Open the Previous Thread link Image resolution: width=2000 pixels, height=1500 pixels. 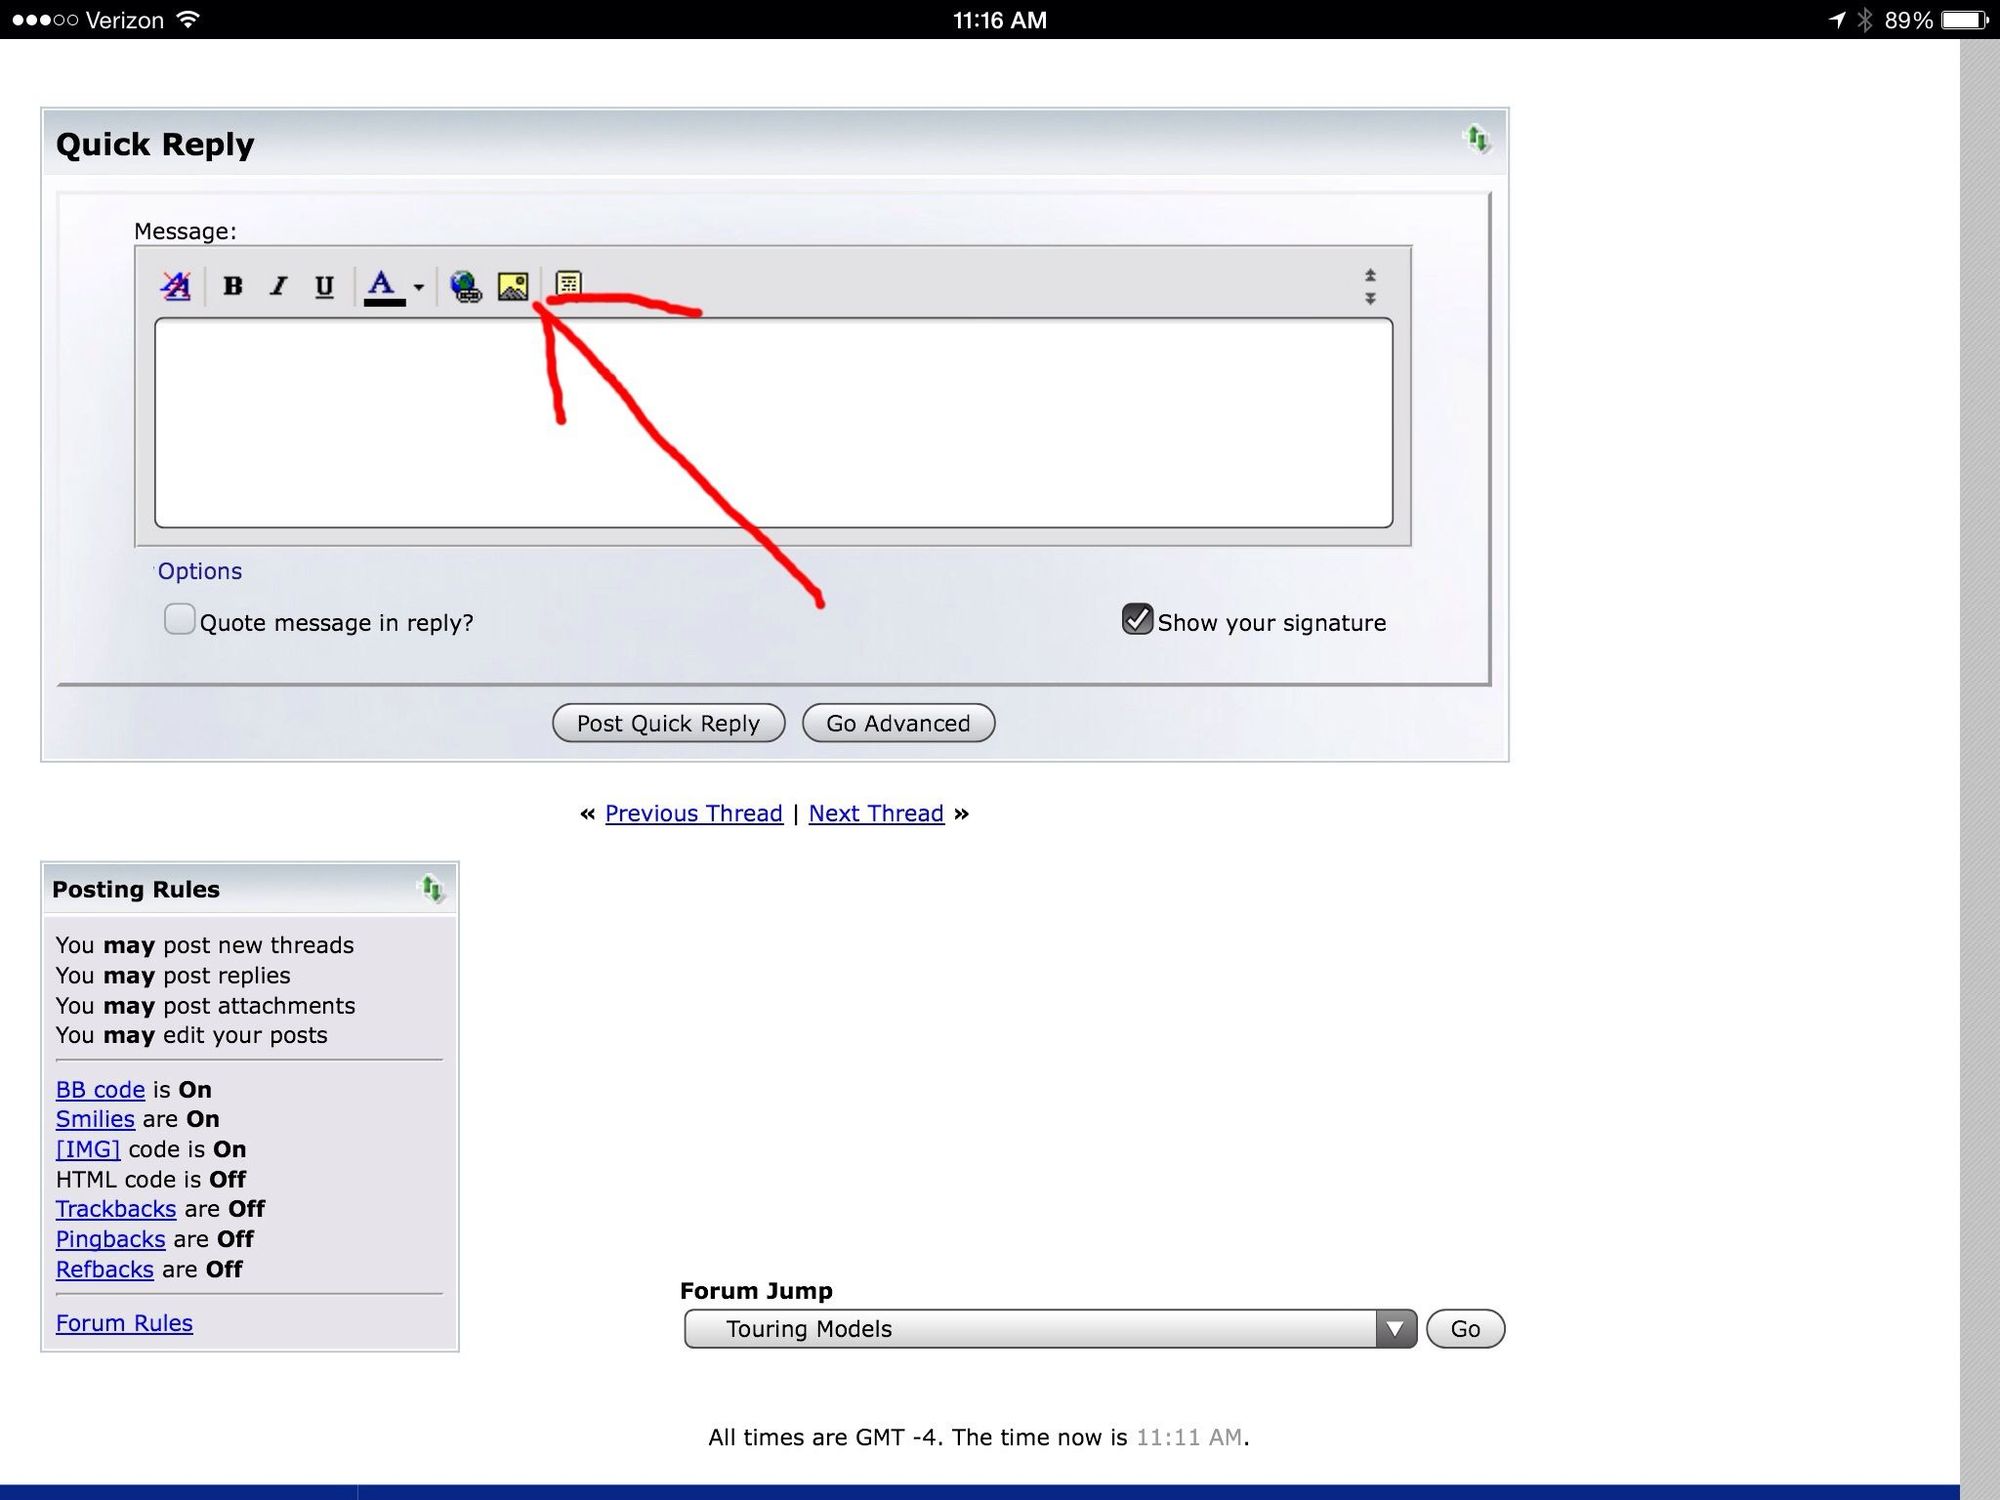click(x=693, y=813)
